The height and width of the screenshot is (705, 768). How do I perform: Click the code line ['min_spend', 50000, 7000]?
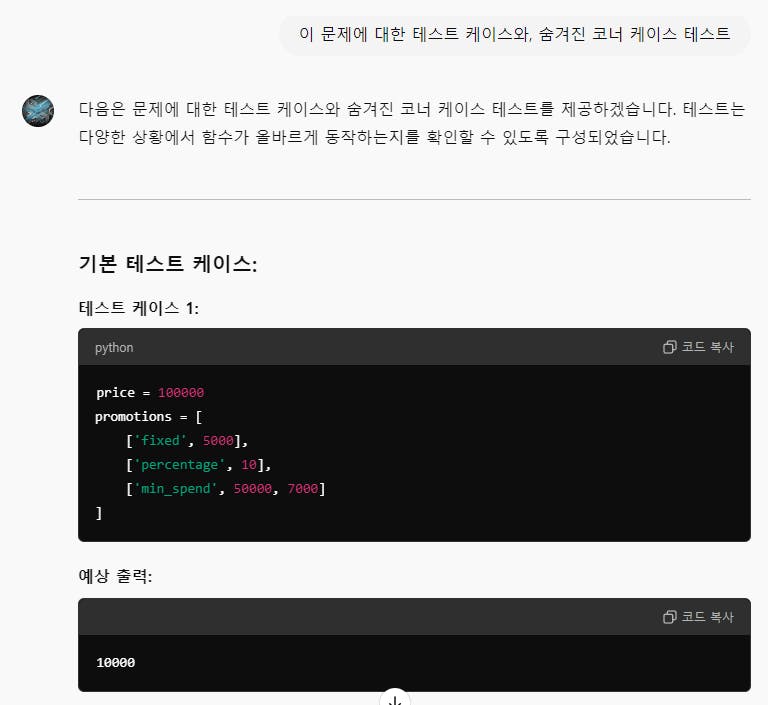pyautogui.click(x=226, y=488)
